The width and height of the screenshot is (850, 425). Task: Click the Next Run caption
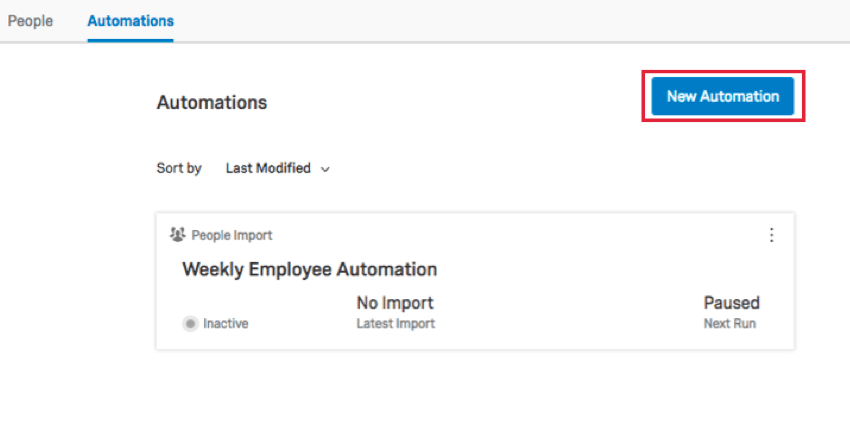[x=730, y=324]
